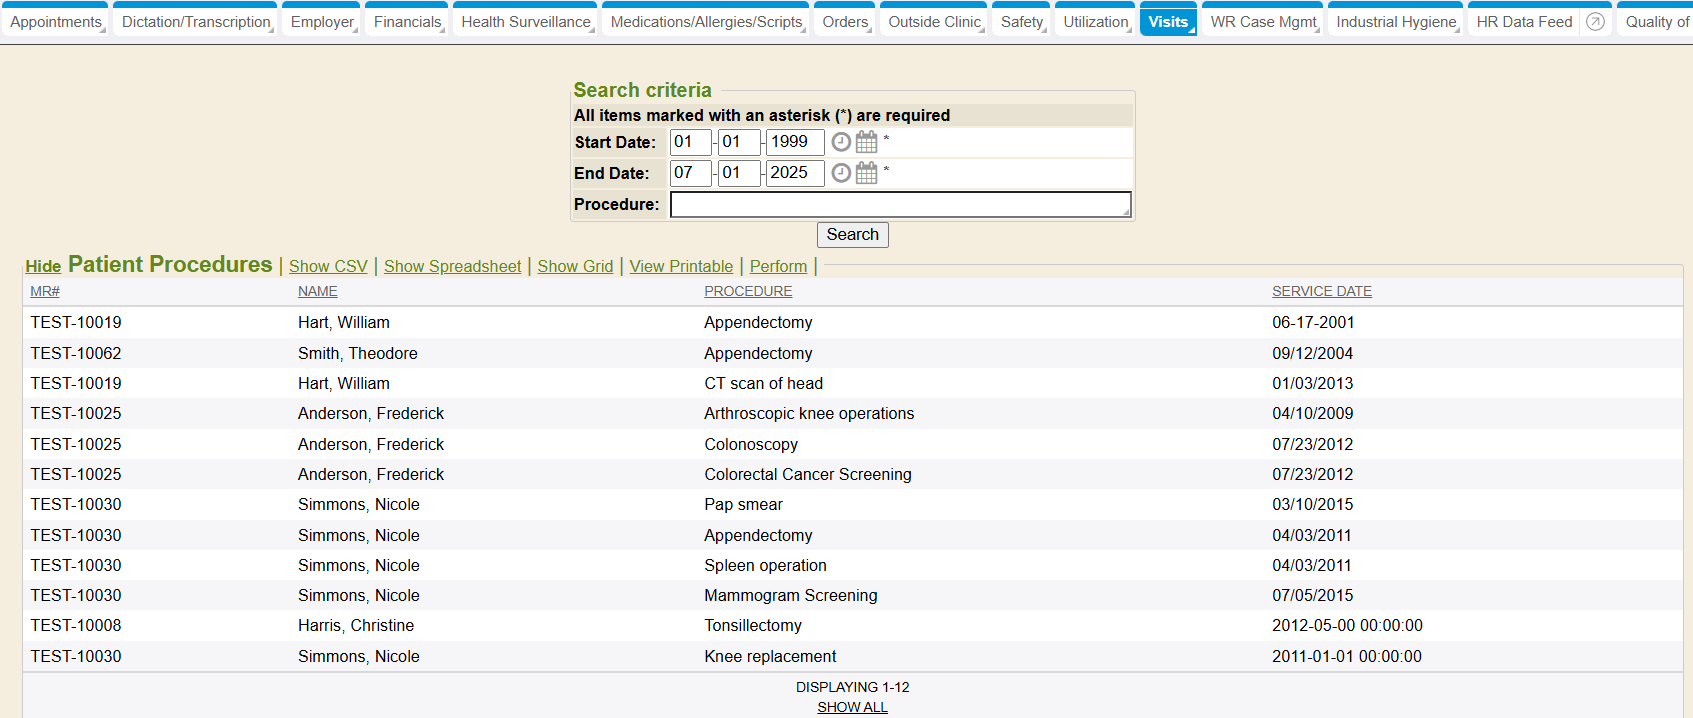This screenshot has width=1693, height=718.
Task: Click the Start Date clock icon
Action: (841, 142)
